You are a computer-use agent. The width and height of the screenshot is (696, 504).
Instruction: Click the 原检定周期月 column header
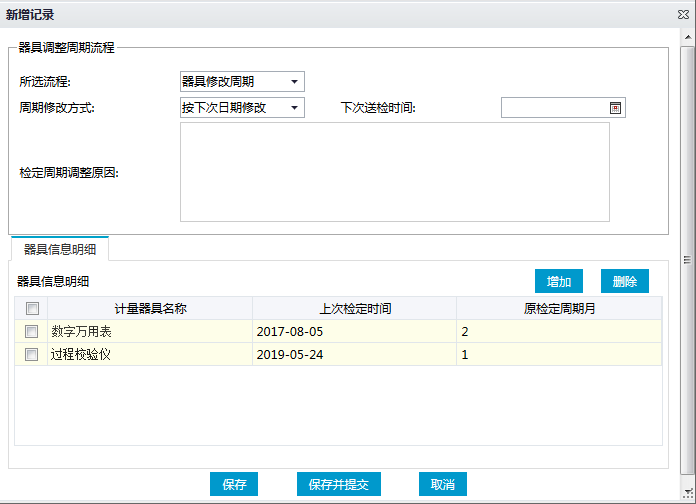(559, 309)
